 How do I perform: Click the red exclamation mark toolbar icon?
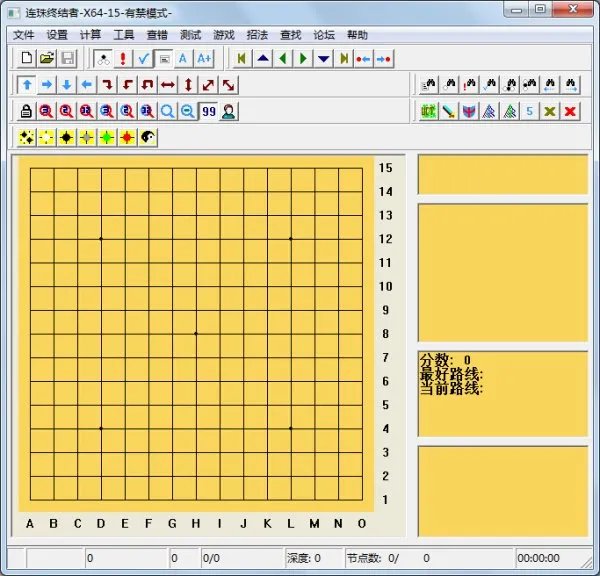click(x=123, y=59)
